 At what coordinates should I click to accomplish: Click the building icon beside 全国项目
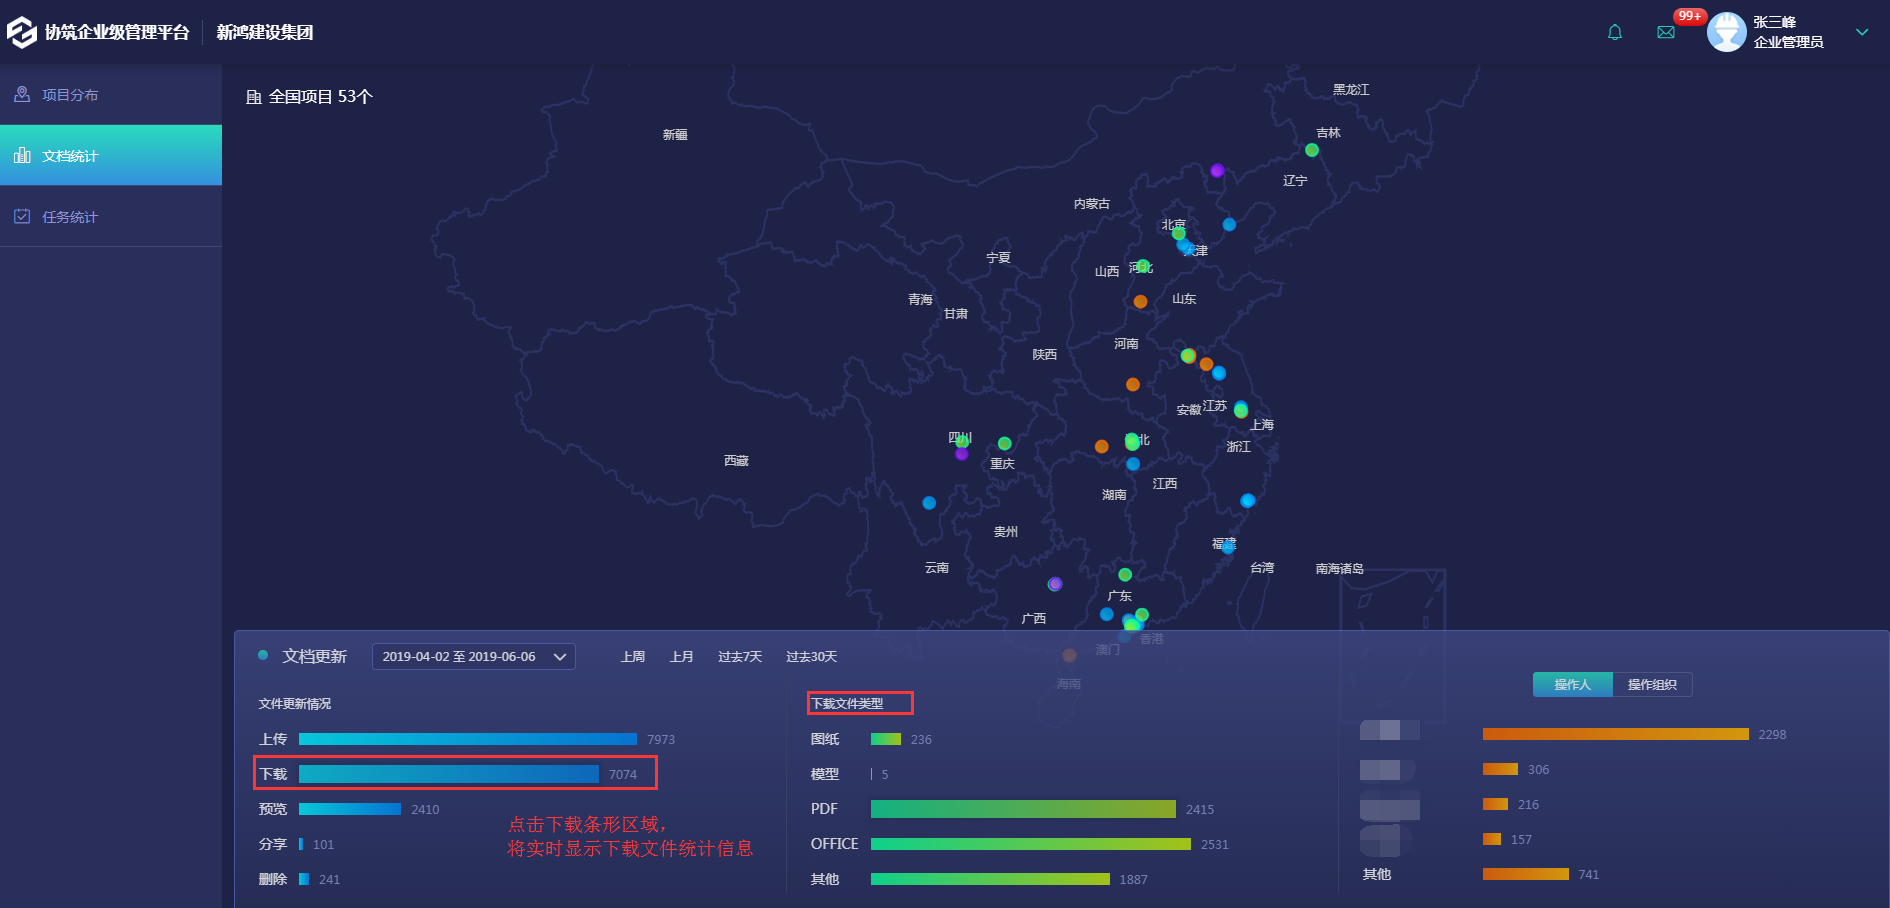point(253,96)
